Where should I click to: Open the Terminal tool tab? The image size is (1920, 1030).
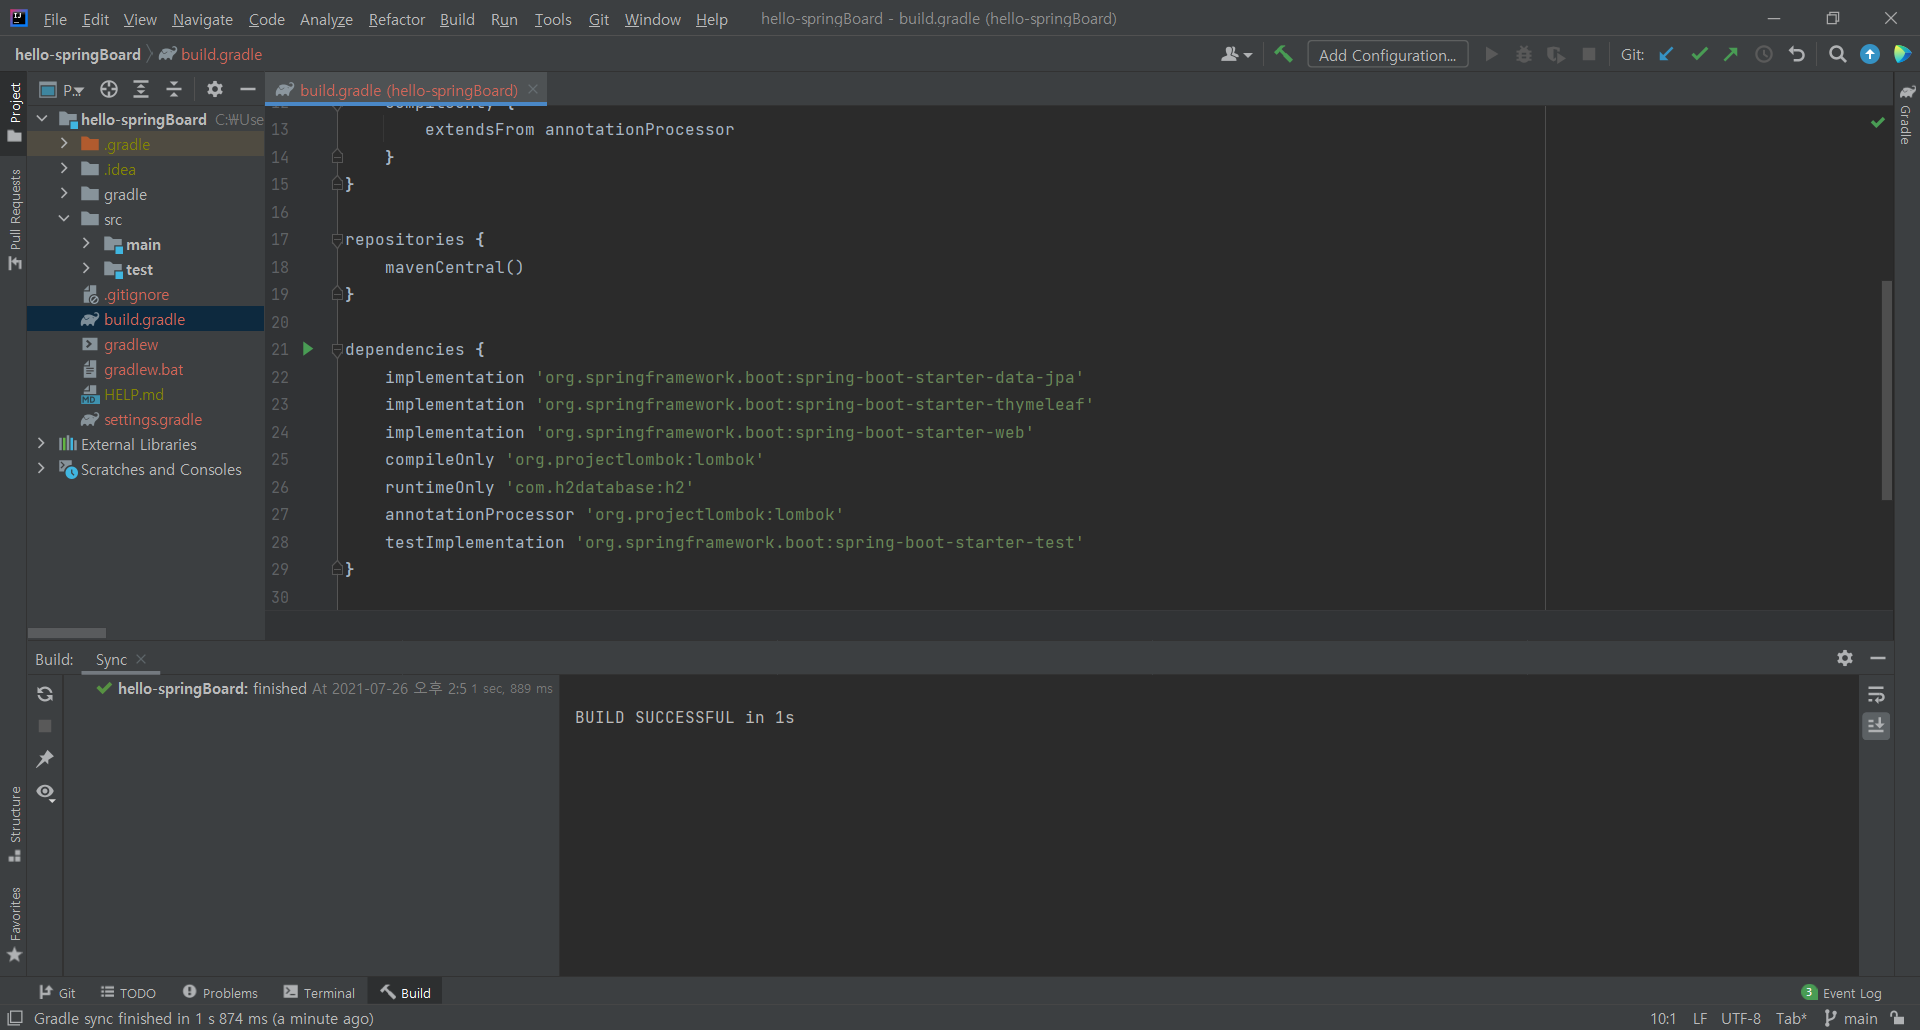[x=319, y=992]
